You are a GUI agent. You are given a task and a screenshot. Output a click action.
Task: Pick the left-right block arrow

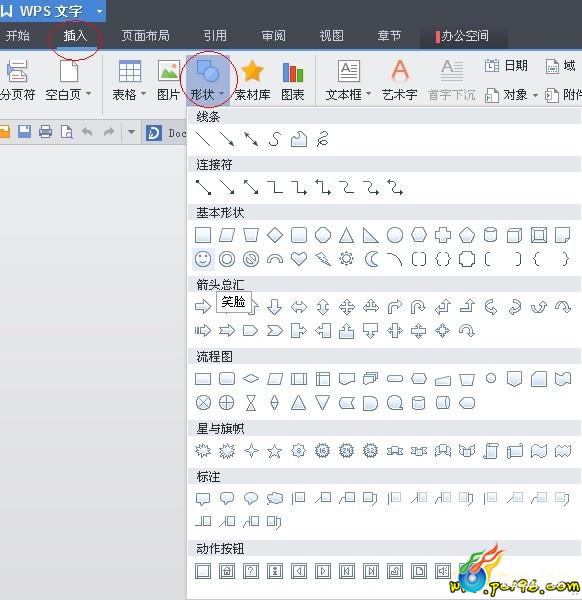299,307
